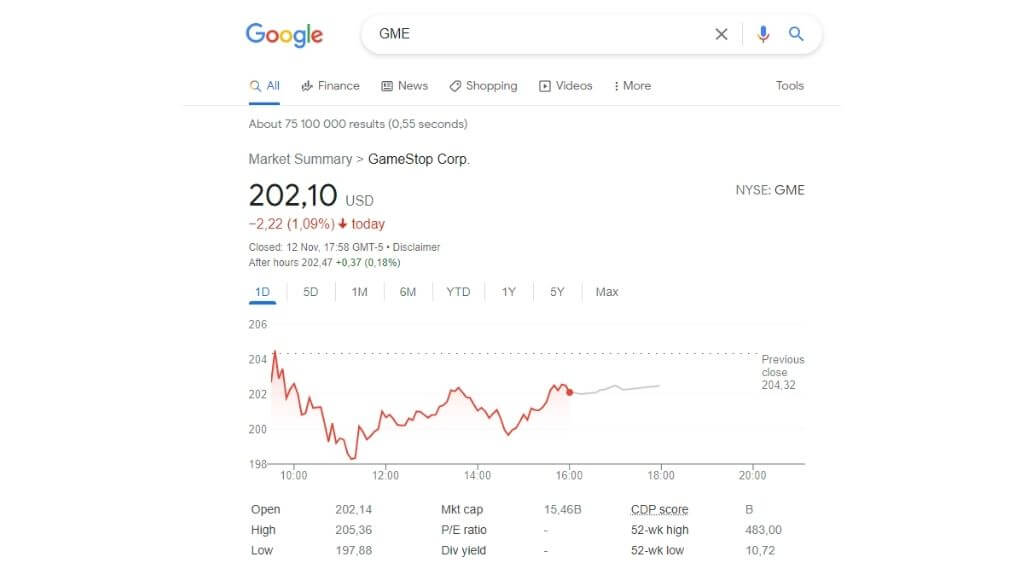Show the 1M chart range
1024x576 pixels.
[359, 292]
